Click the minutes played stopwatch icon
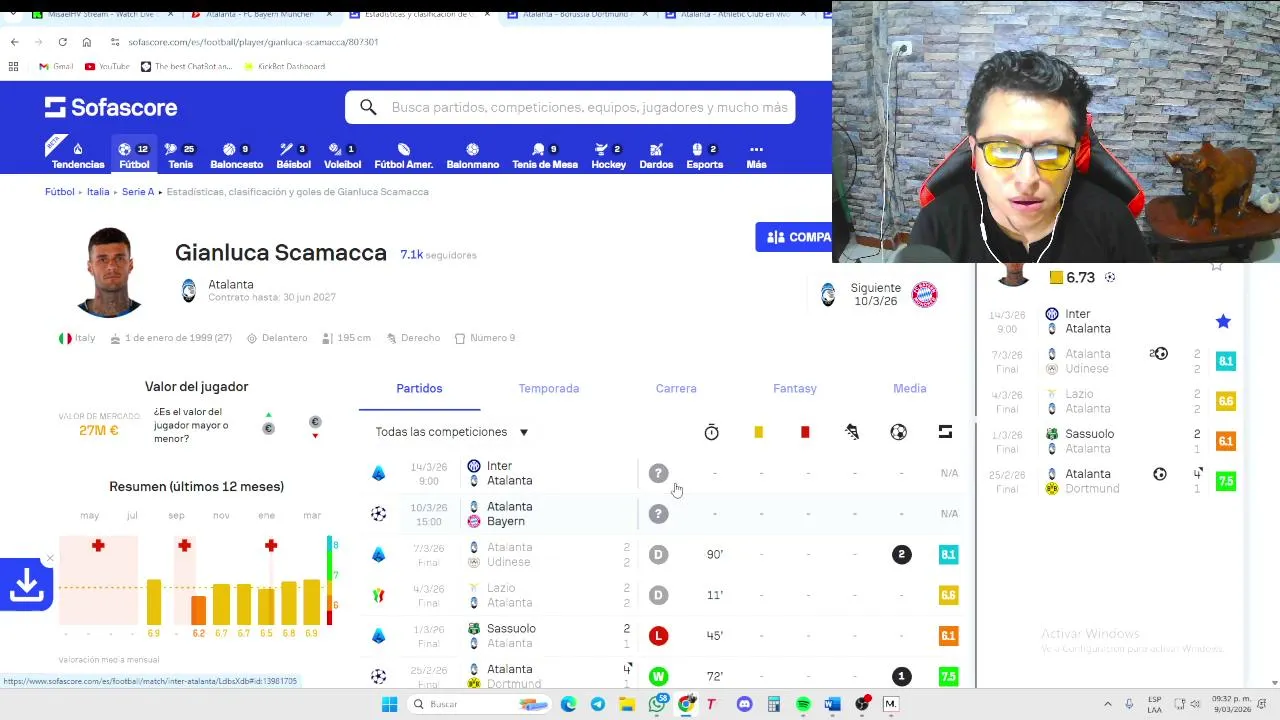This screenshot has width=1280, height=720. point(711,432)
